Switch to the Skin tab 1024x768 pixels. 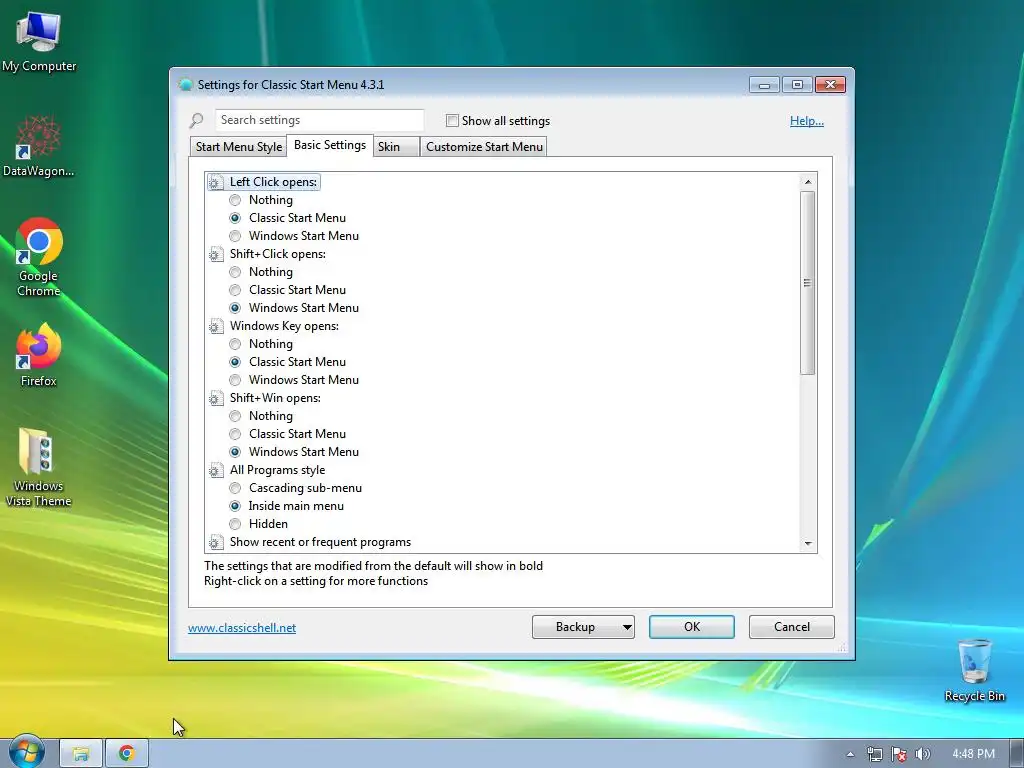pyautogui.click(x=396, y=147)
